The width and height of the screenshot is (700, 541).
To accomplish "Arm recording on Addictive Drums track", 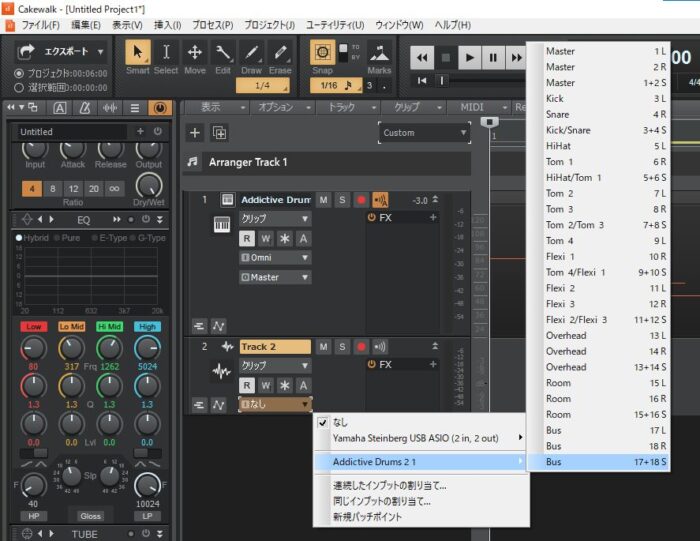I will coord(361,200).
